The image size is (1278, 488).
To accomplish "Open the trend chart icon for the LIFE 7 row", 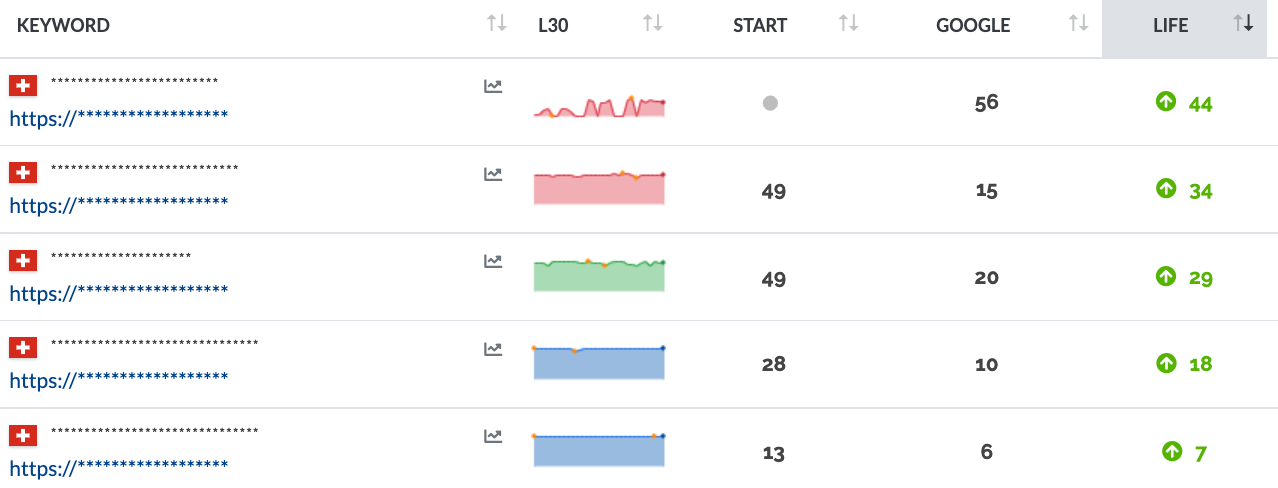I will coord(492,436).
